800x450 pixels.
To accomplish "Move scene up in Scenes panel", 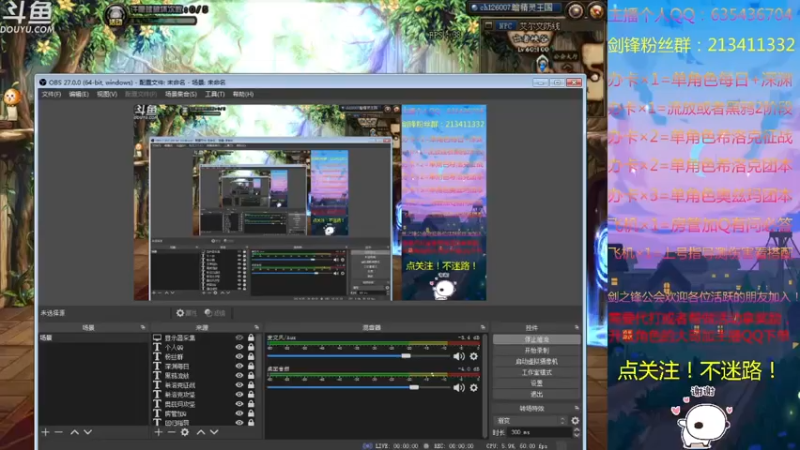I will coord(74,432).
